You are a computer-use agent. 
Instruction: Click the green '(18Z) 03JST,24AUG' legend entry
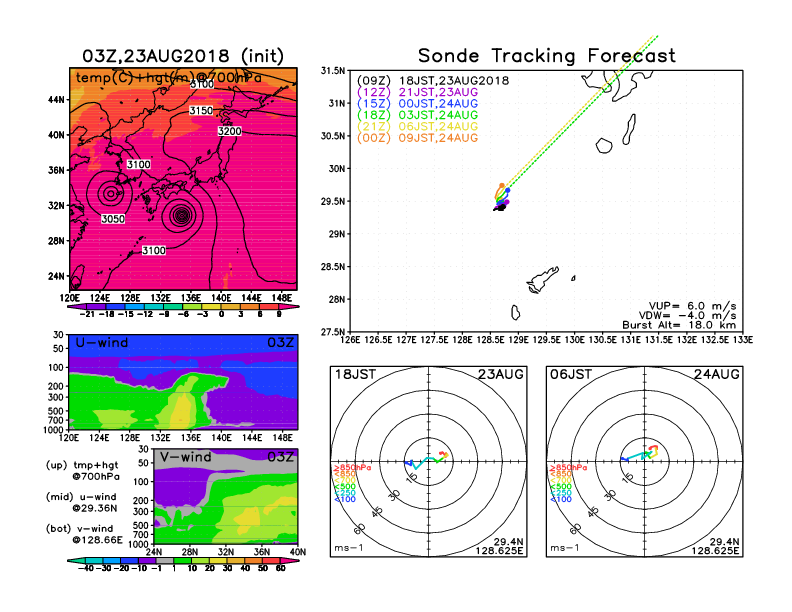click(x=417, y=115)
